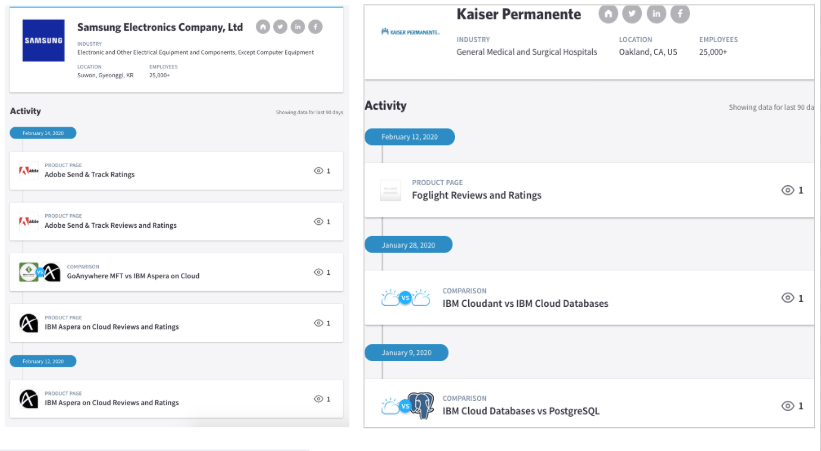Select Samsung's February 12, 2020 date marker
The image size is (821, 451).
pyautogui.click(x=43, y=361)
